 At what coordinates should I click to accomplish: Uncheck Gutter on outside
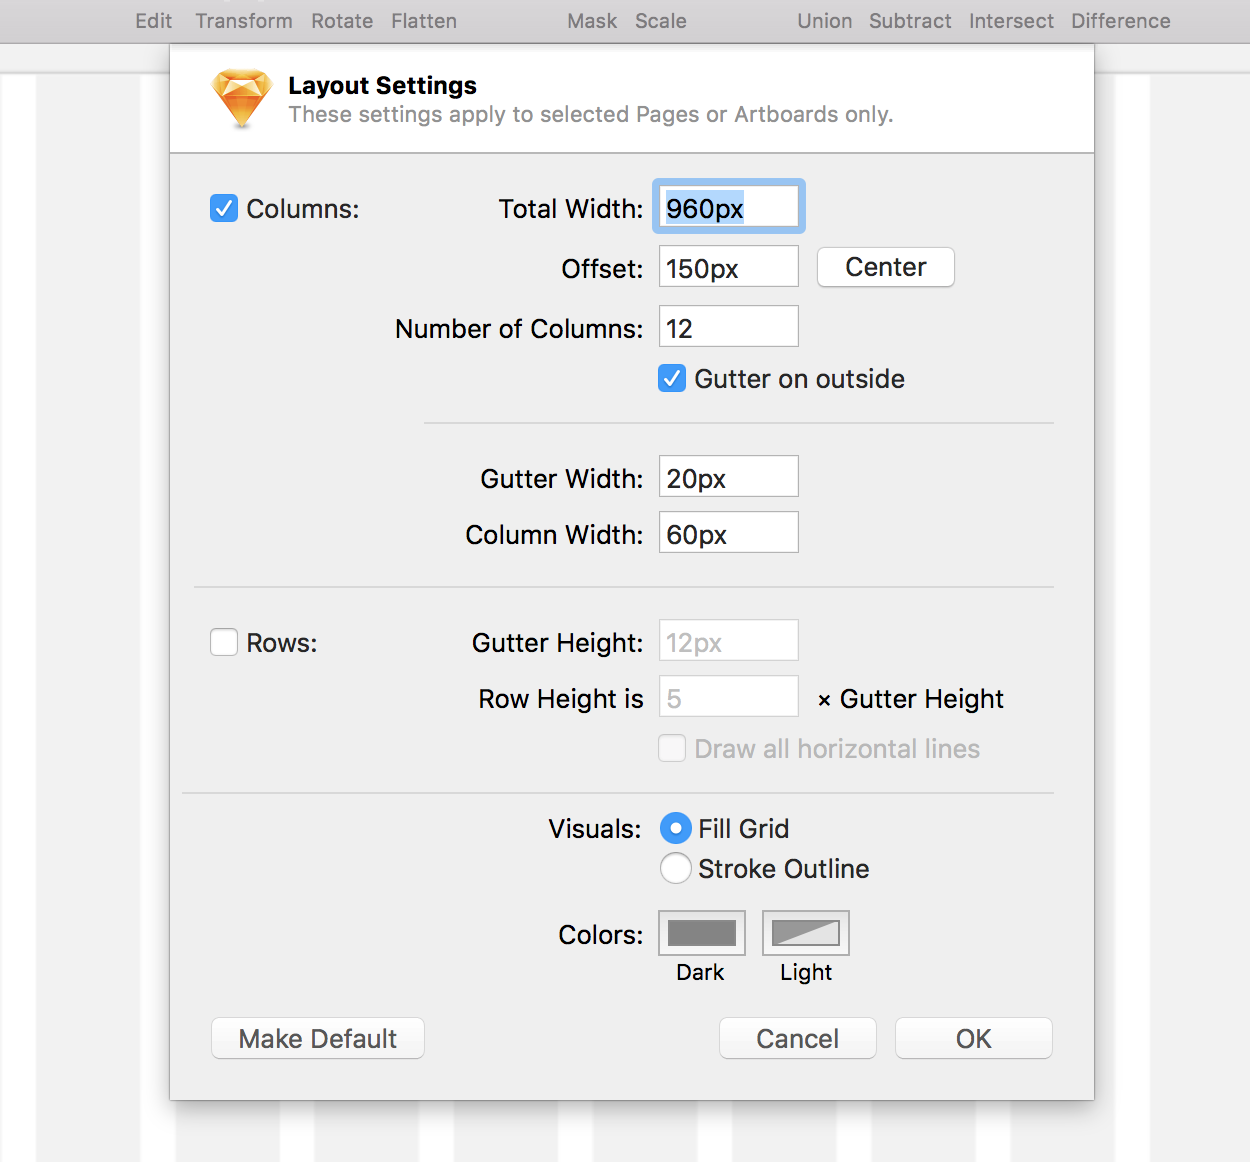coord(671,378)
